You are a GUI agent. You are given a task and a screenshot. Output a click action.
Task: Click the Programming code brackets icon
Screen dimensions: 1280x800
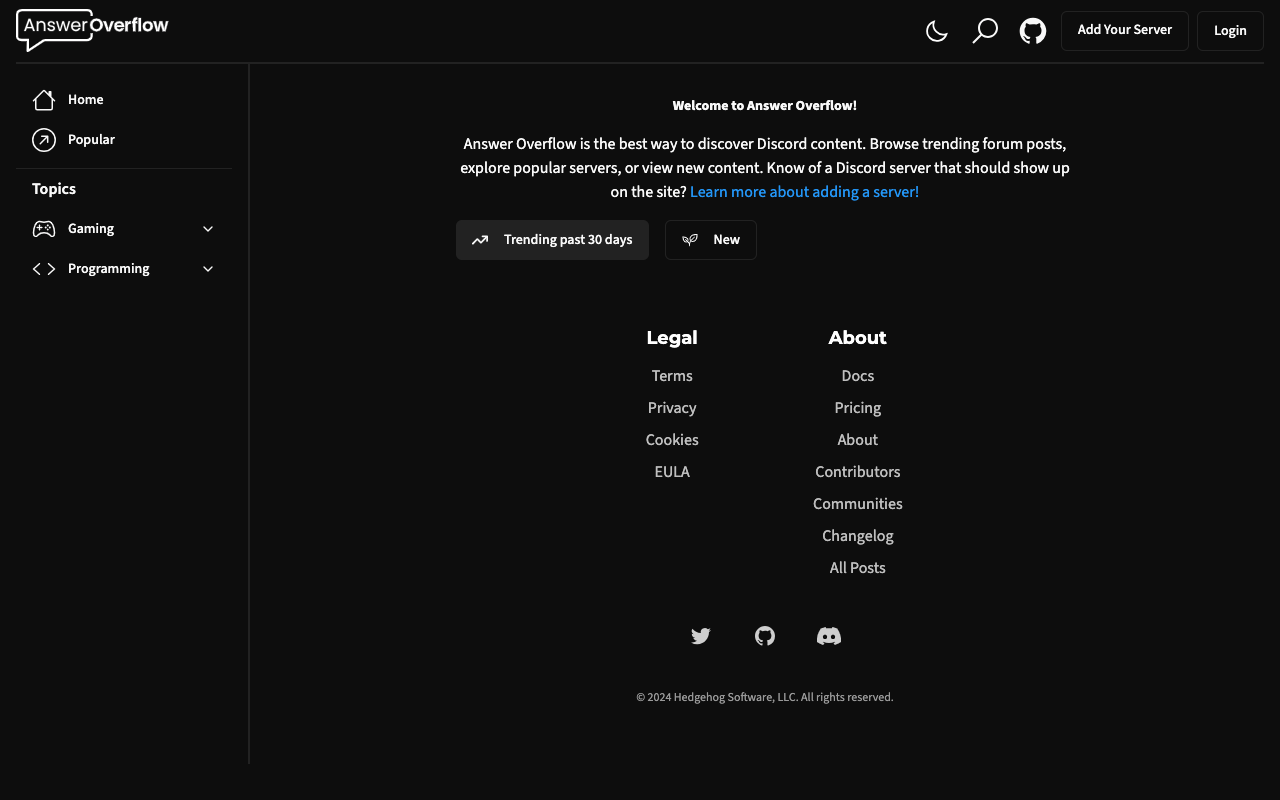click(x=44, y=269)
